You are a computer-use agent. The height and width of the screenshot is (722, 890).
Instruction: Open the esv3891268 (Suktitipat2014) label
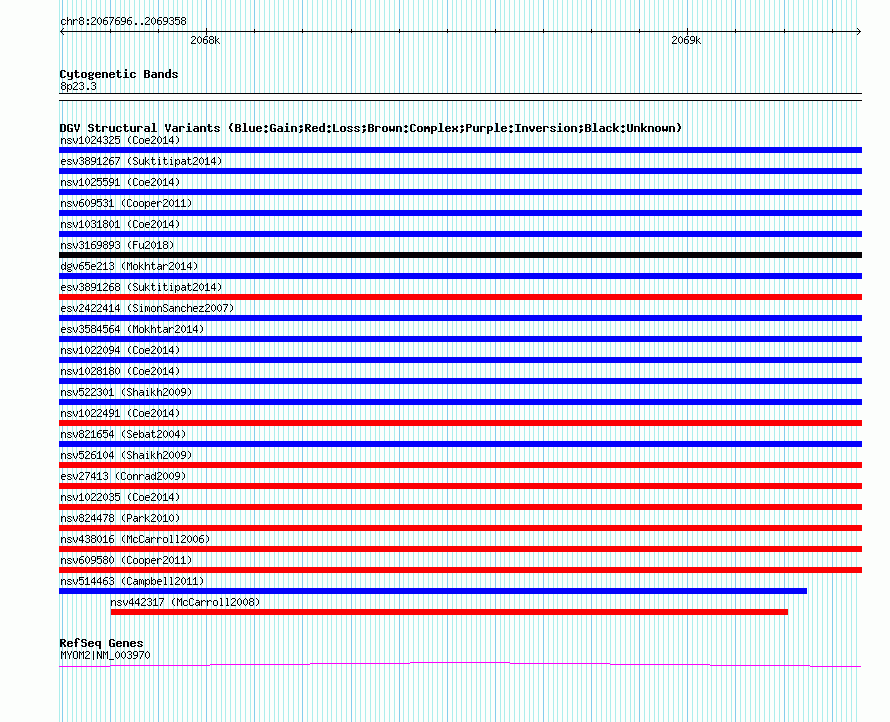[x=141, y=287]
